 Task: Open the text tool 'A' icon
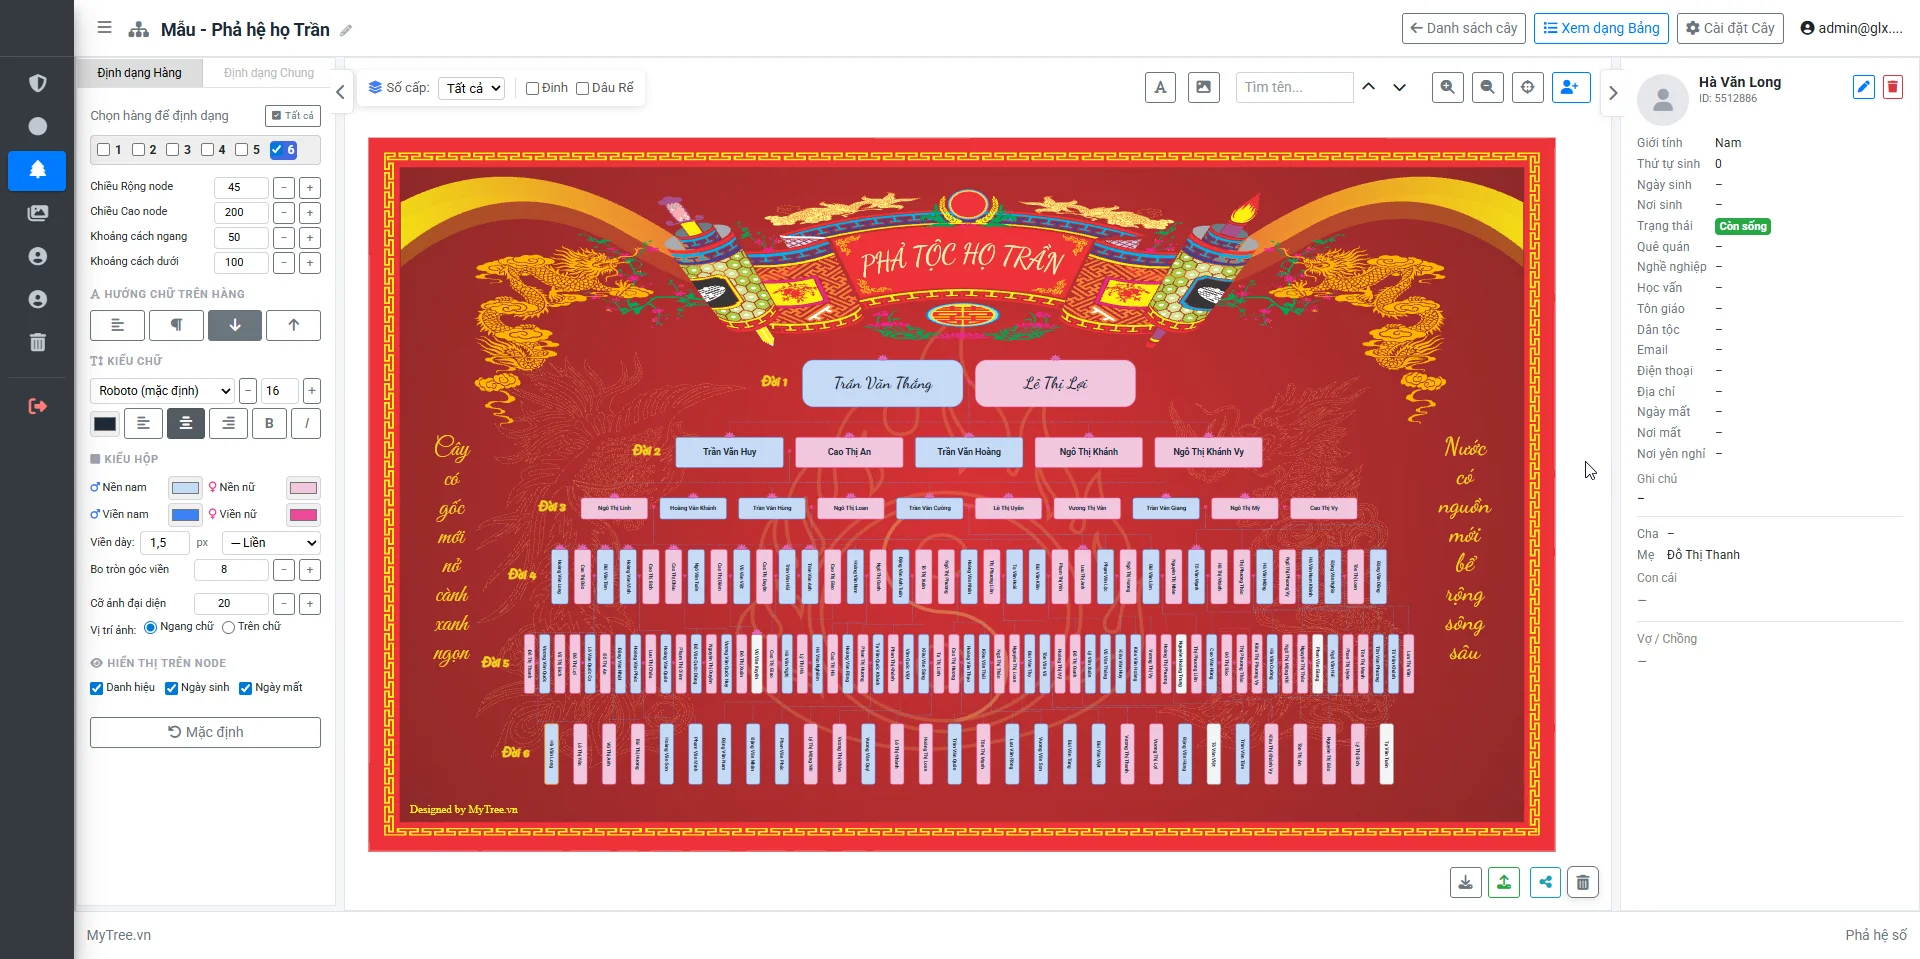coord(1160,88)
